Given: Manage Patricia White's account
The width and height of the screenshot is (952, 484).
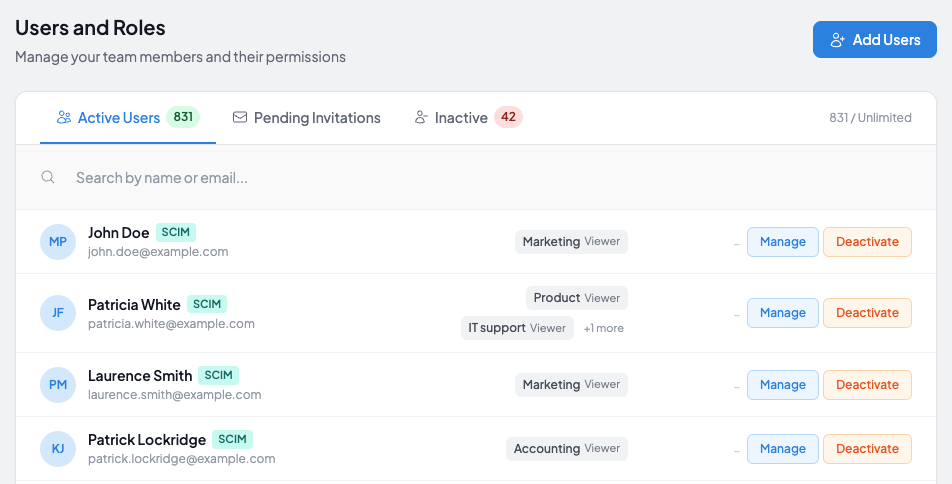Looking at the screenshot, I should pyautogui.click(x=783, y=313).
